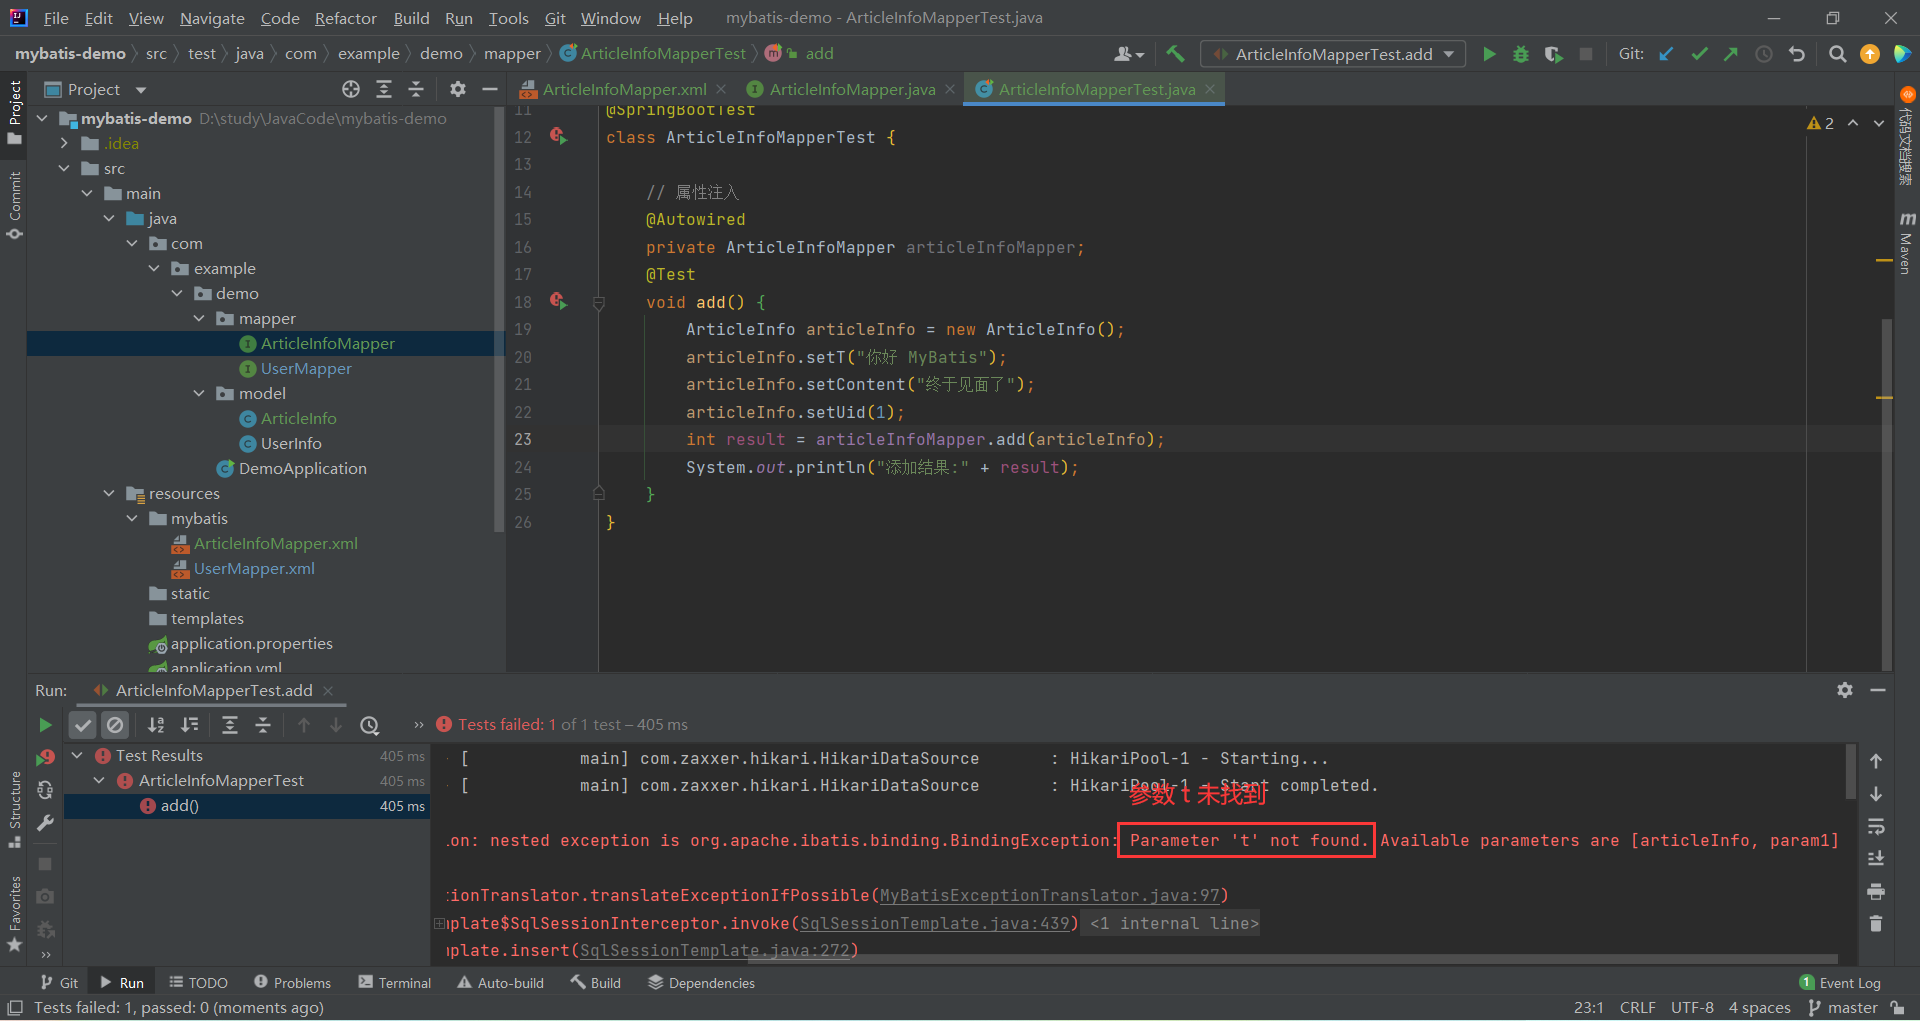Rollback changes with undo arrow icon
The width and height of the screenshot is (1920, 1021).
click(1797, 54)
